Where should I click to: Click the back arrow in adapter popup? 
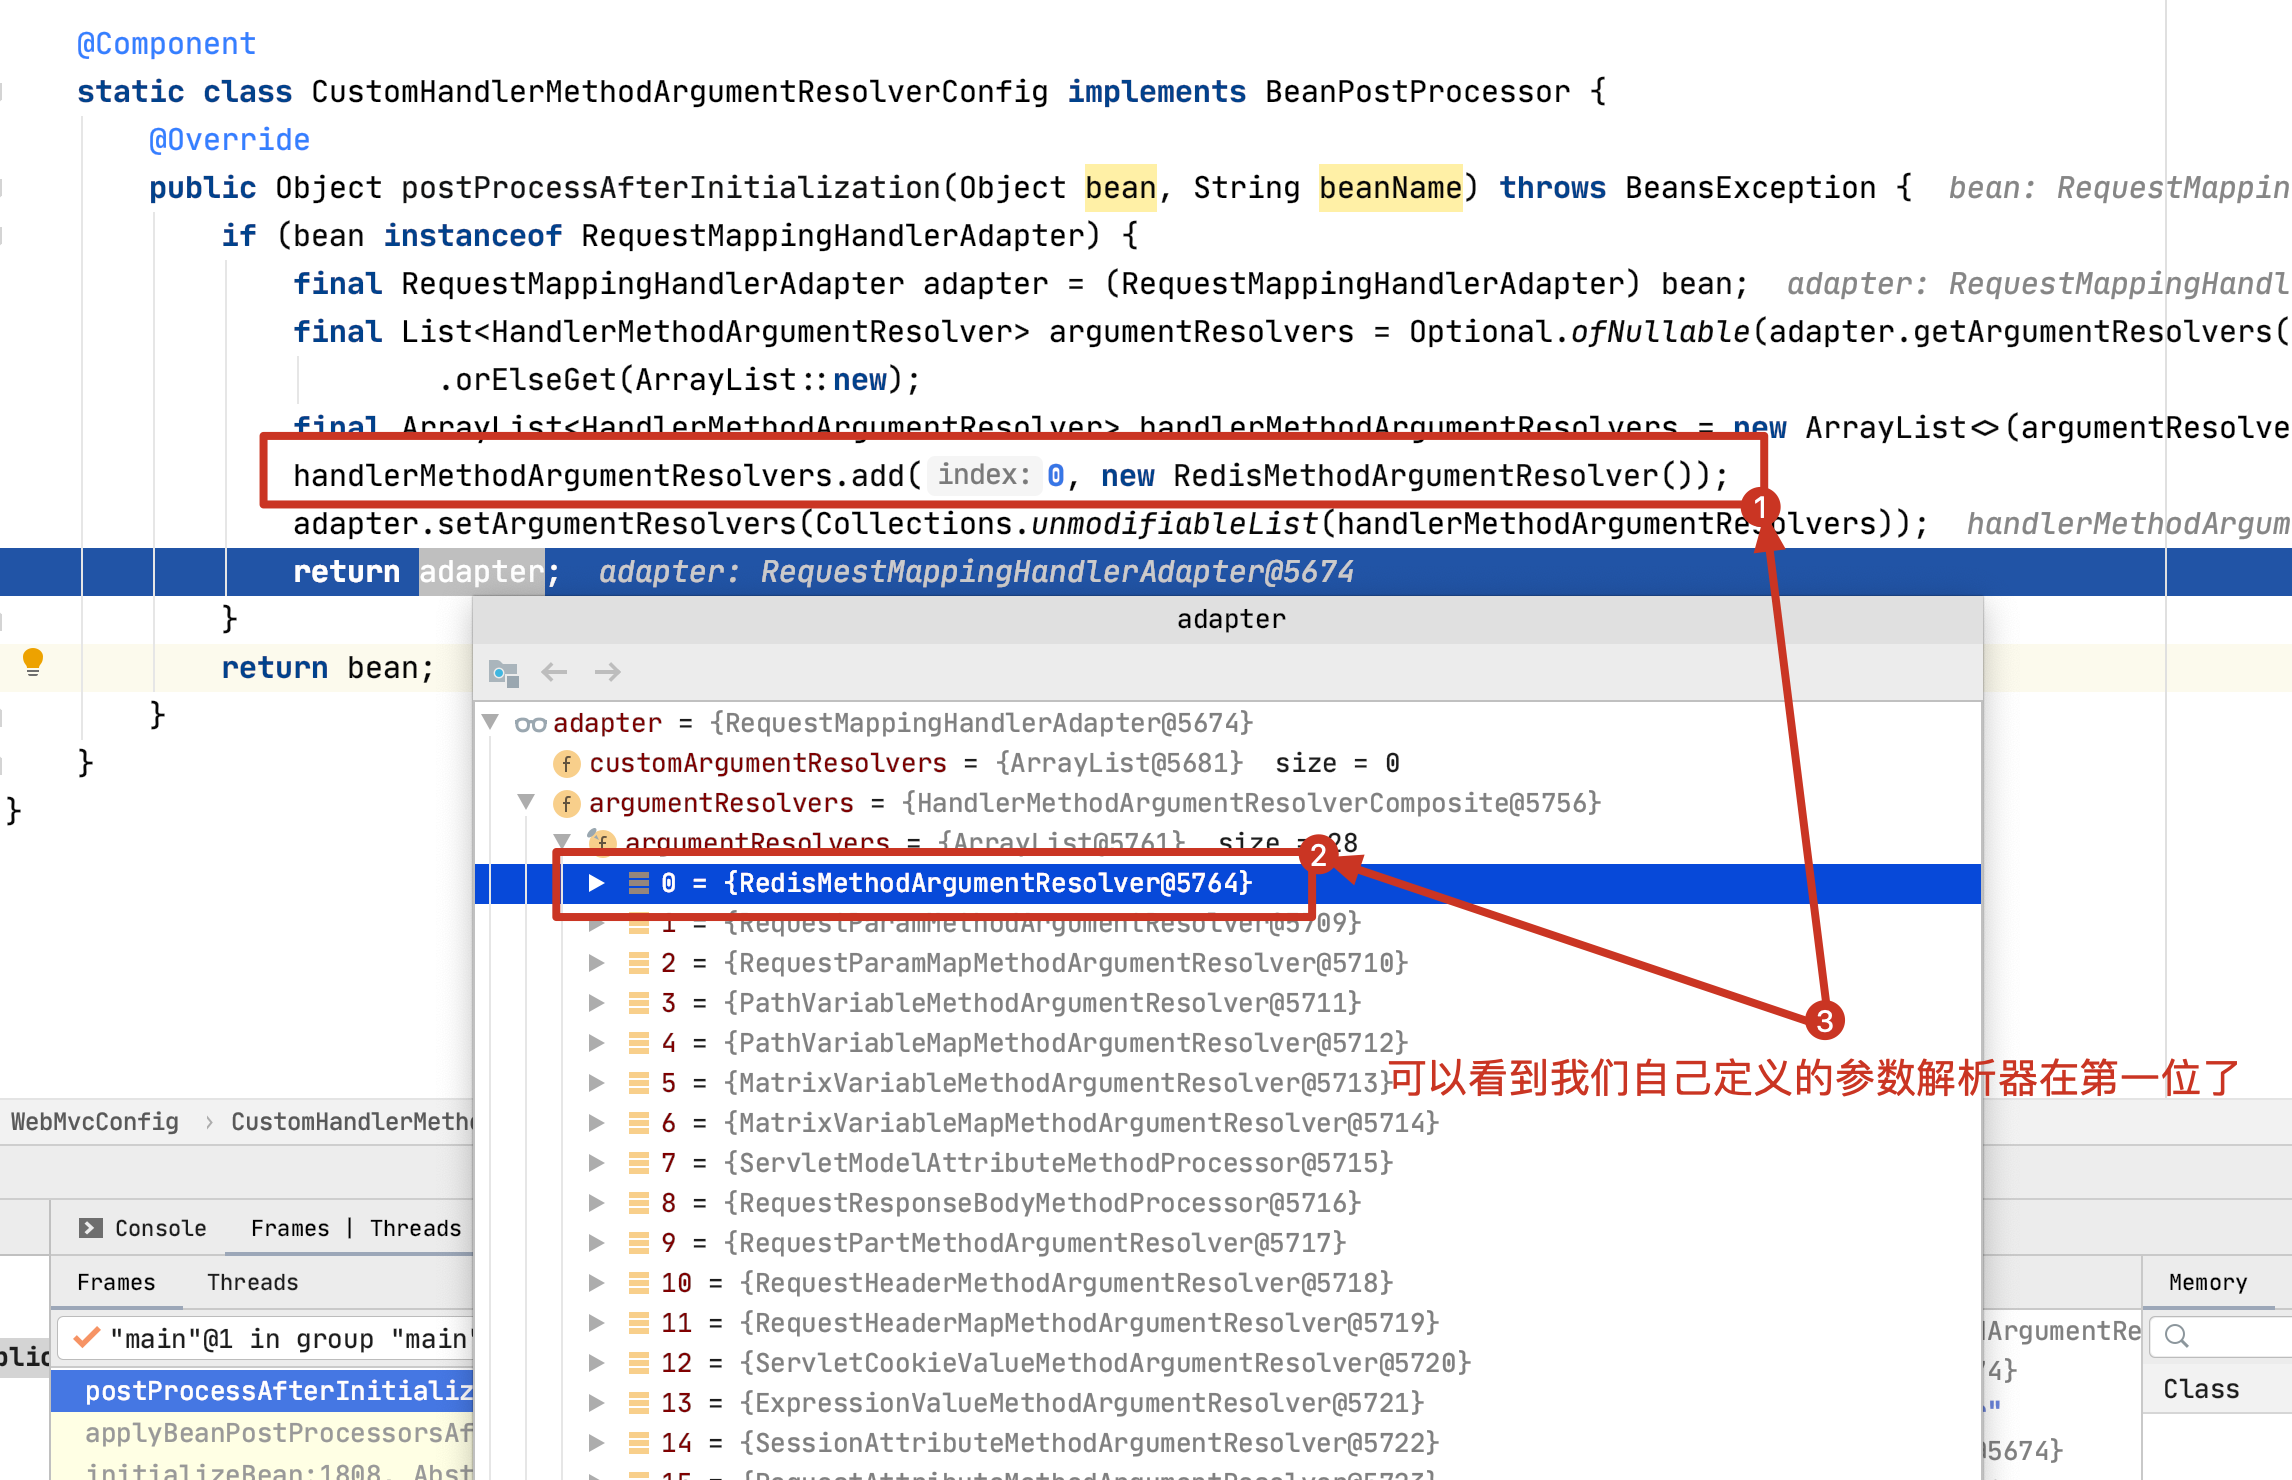tap(554, 672)
